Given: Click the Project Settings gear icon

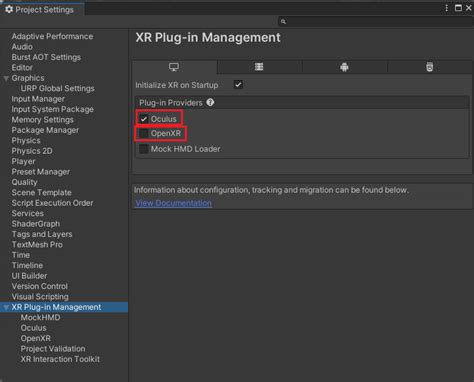Looking at the screenshot, I should [x=9, y=9].
